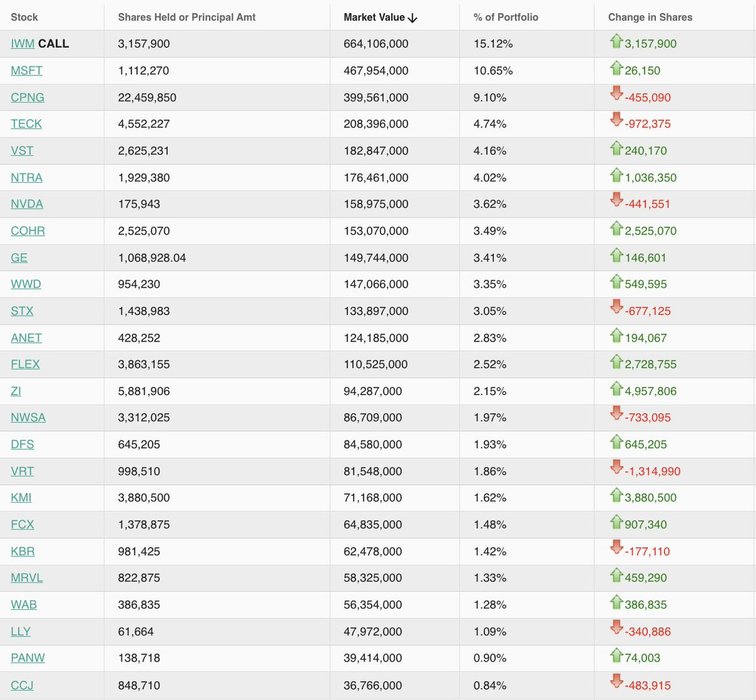
Task: Click green up arrow beside 1,036,350
Action: 616,175
